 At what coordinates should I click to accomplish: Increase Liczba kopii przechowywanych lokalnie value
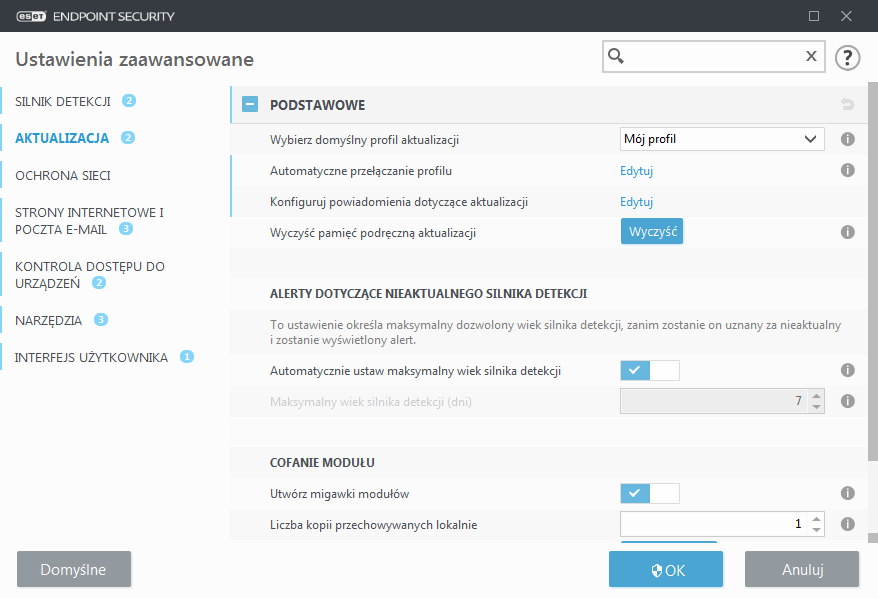(x=816, y=519)
